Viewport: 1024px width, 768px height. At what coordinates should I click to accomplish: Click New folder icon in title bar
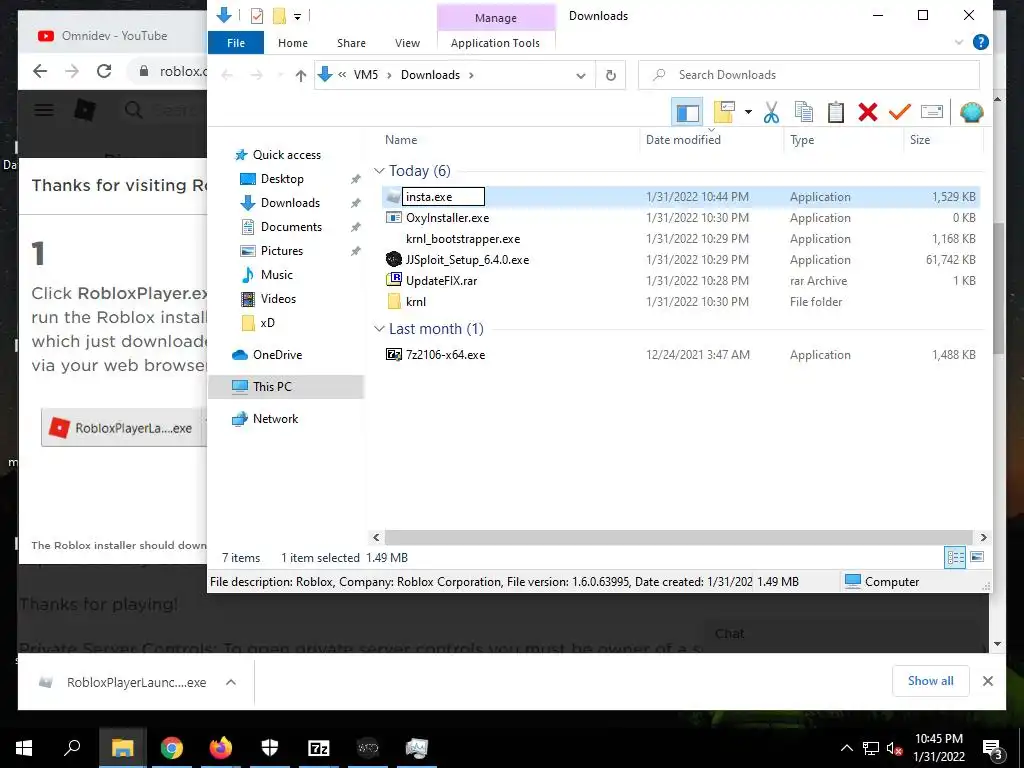[x=279, y=16]
